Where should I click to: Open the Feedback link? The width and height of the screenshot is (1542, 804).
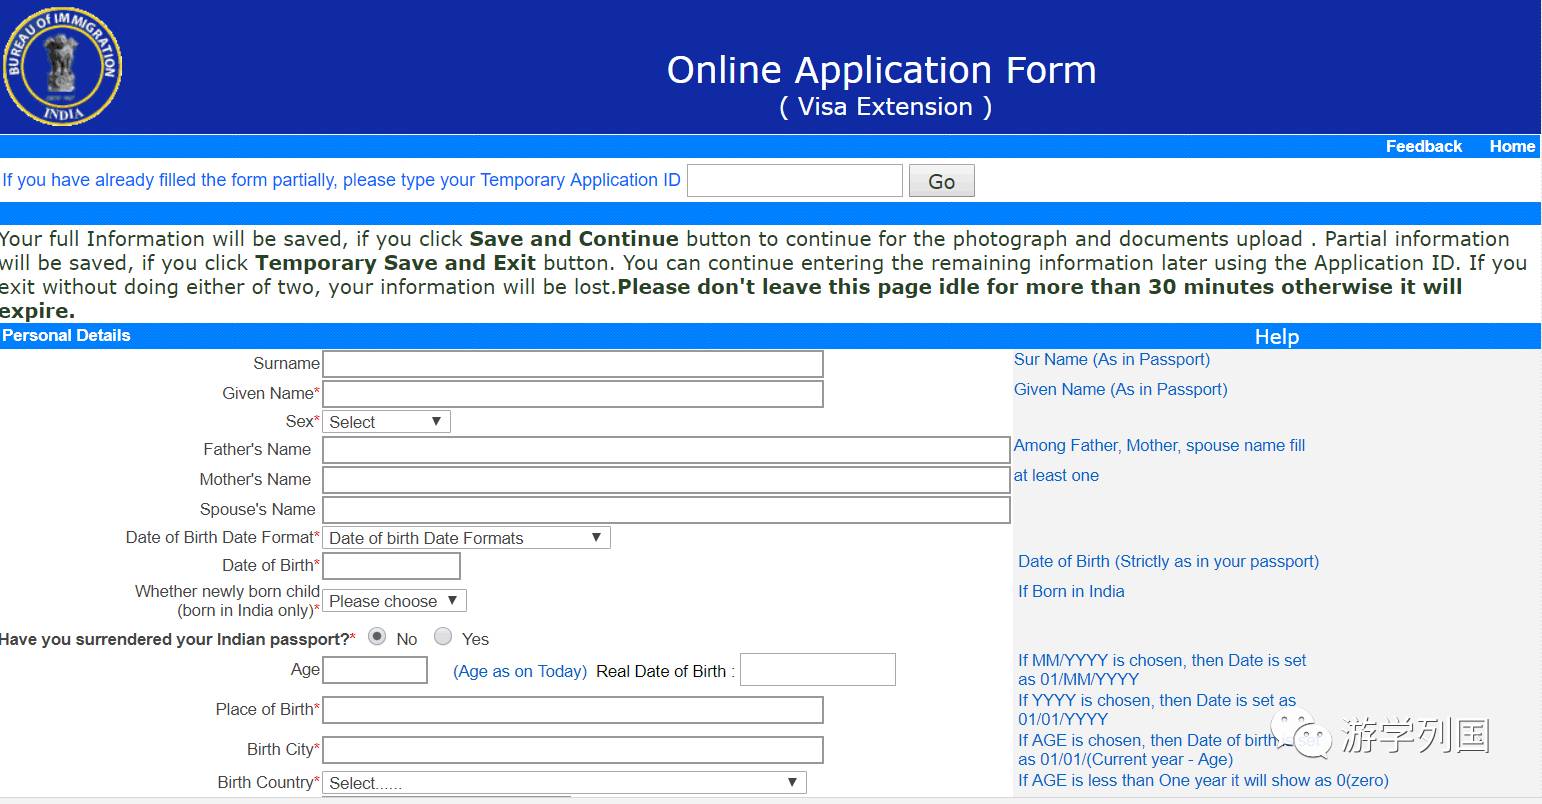(1423, 146)
